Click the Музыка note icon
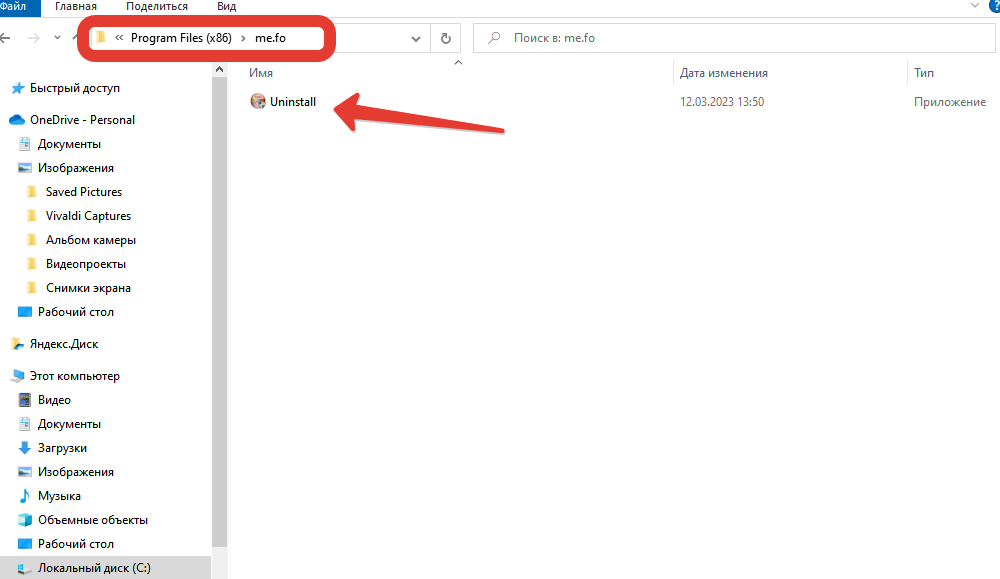1000x579 pixels. click(x=24, y=496)
